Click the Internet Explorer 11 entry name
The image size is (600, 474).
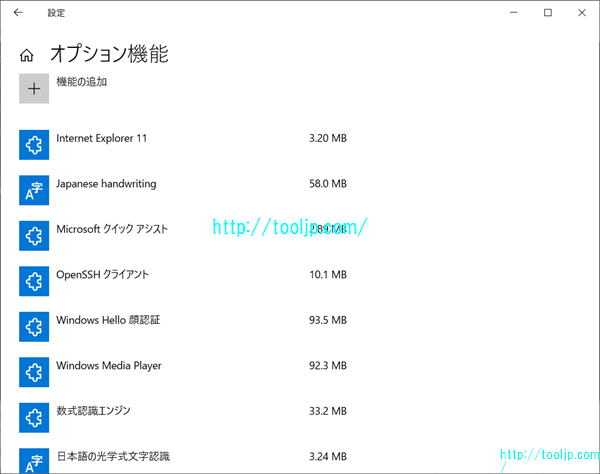pyautogui.click(x=101, y=138)
